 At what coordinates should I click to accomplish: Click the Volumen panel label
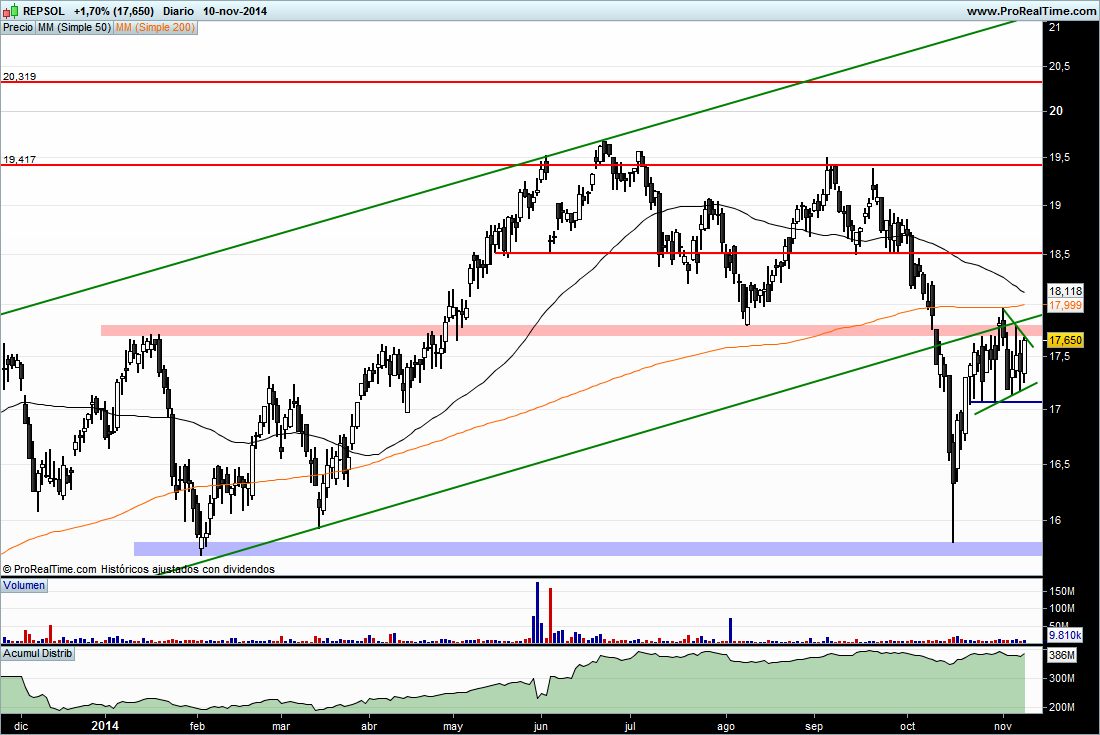pos(24,585)
